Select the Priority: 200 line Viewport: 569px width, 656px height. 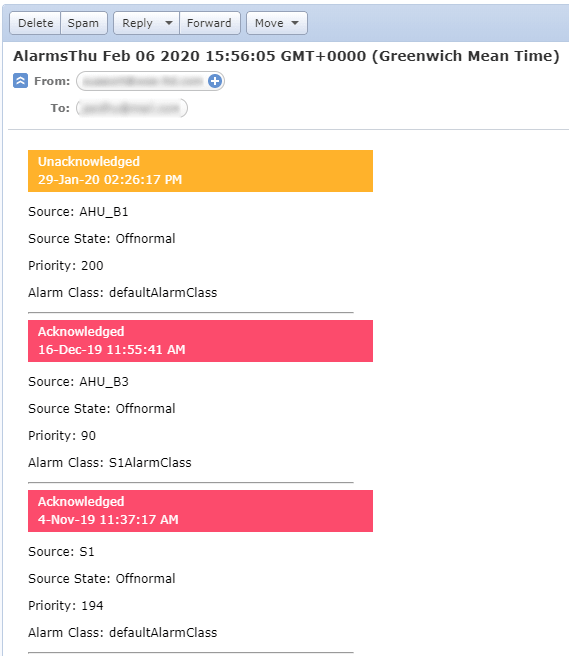point(66,266)
